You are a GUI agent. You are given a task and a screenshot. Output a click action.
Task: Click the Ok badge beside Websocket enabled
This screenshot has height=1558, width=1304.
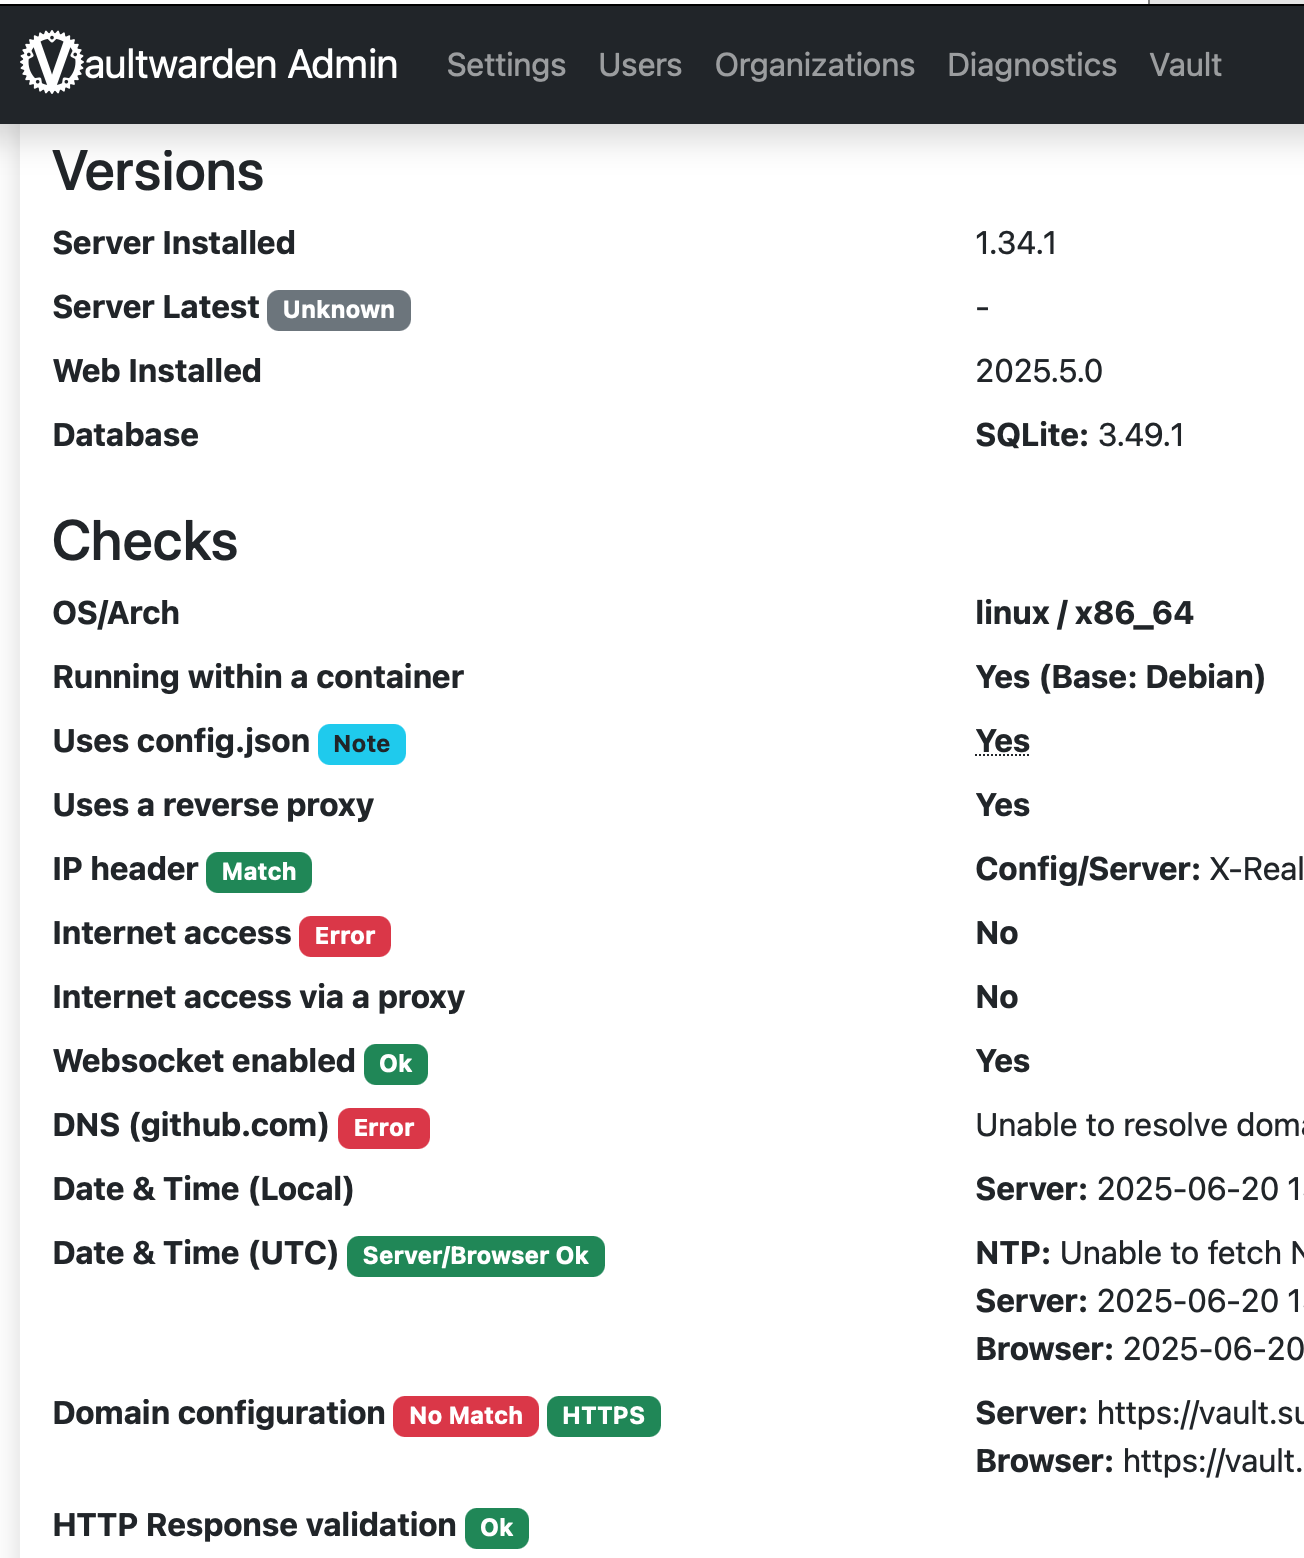coord(396,1064)
